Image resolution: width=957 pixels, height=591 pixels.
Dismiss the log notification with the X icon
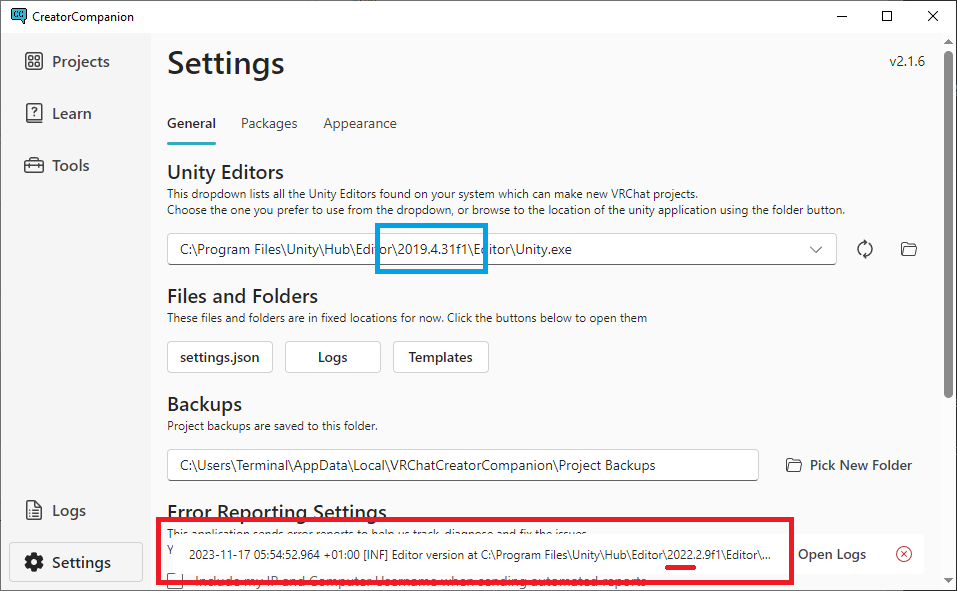tap(903, 553)
